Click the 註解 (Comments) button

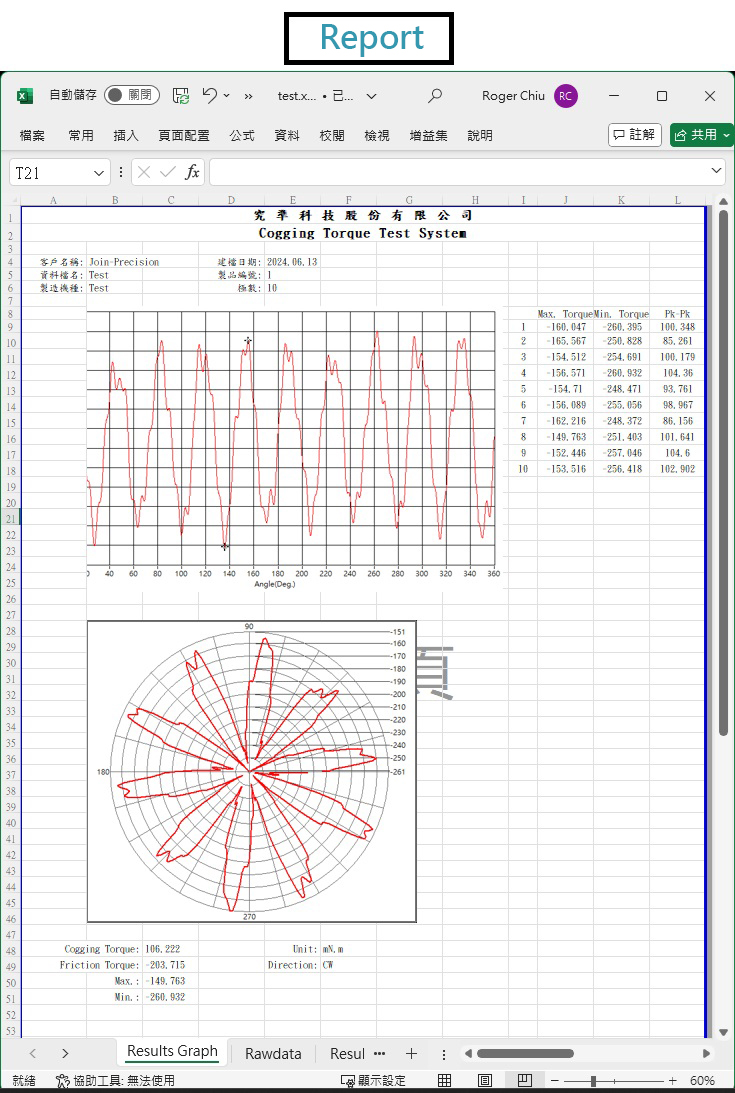tap(635, 135)
